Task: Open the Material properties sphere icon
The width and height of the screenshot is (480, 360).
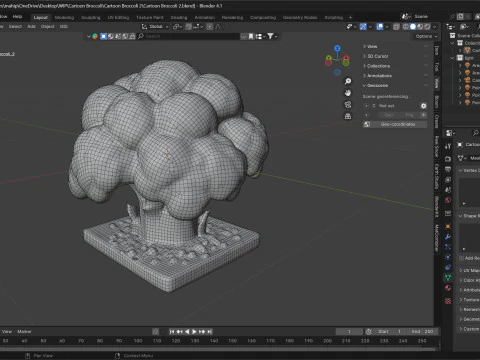Action: point(448,288)
